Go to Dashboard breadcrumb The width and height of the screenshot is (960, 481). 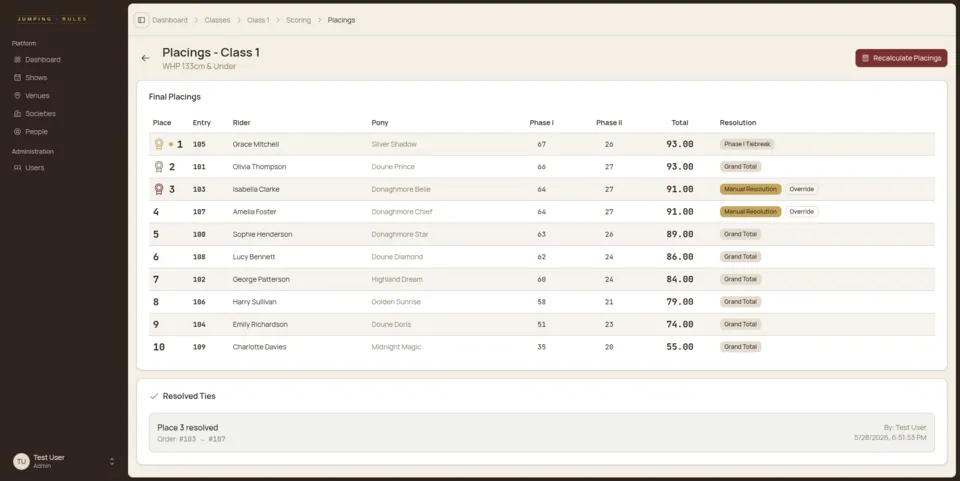click(170, 20)
